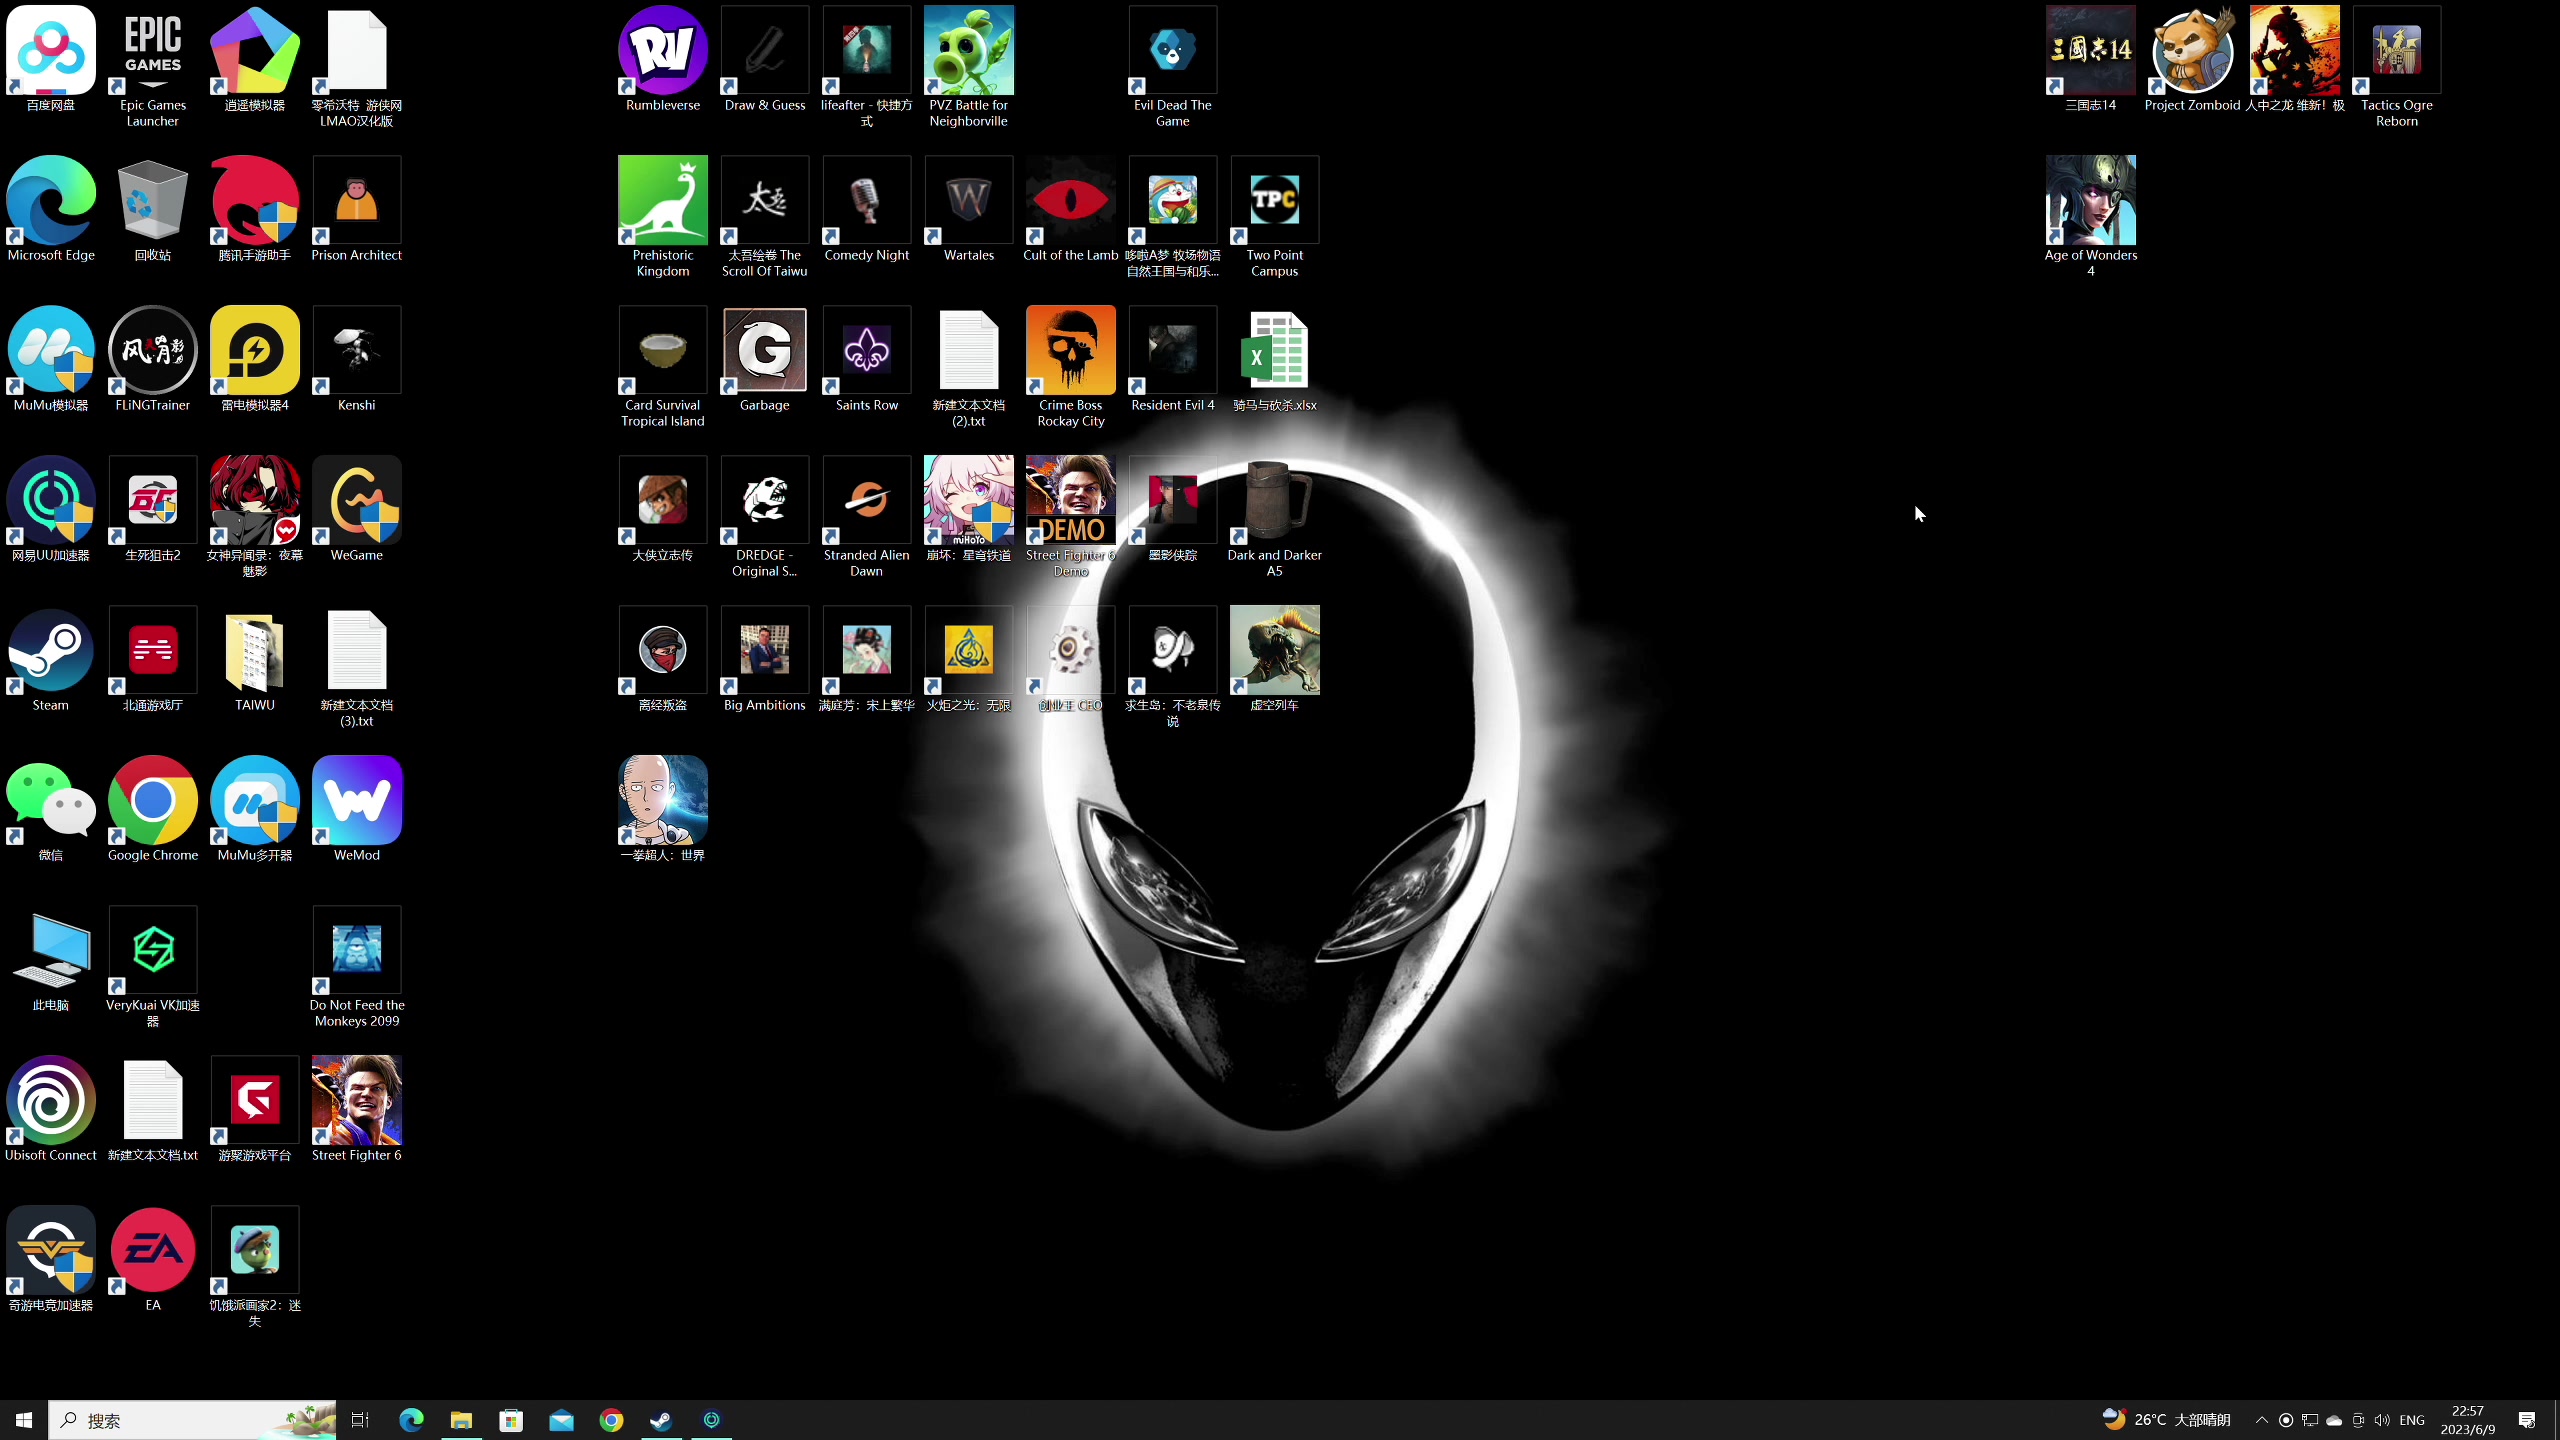Open the Mail app from taskbar
This screenshot has height=1440, width=2560.
(561, 1420)
